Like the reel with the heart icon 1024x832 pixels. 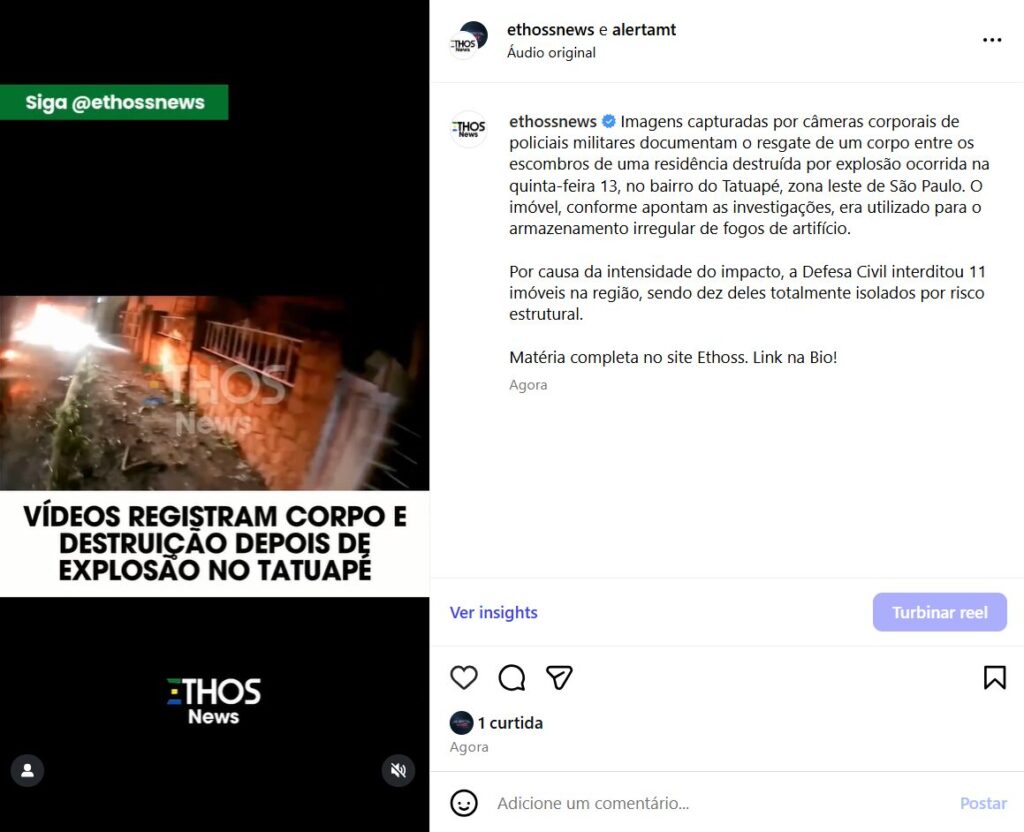(x=464, y=677)
